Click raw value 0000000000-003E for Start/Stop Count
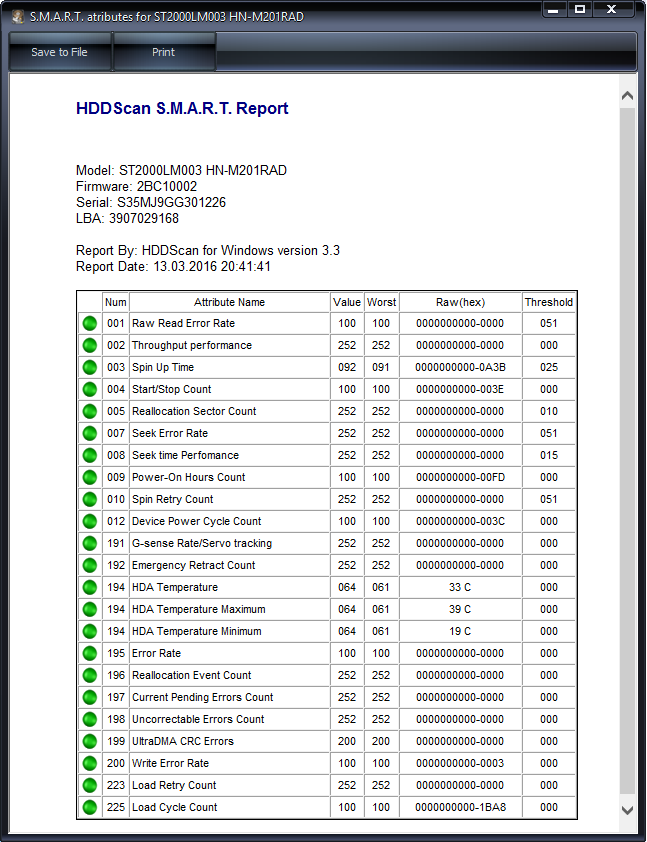This screenshot has width=647, height=842. tap(460, 389)
